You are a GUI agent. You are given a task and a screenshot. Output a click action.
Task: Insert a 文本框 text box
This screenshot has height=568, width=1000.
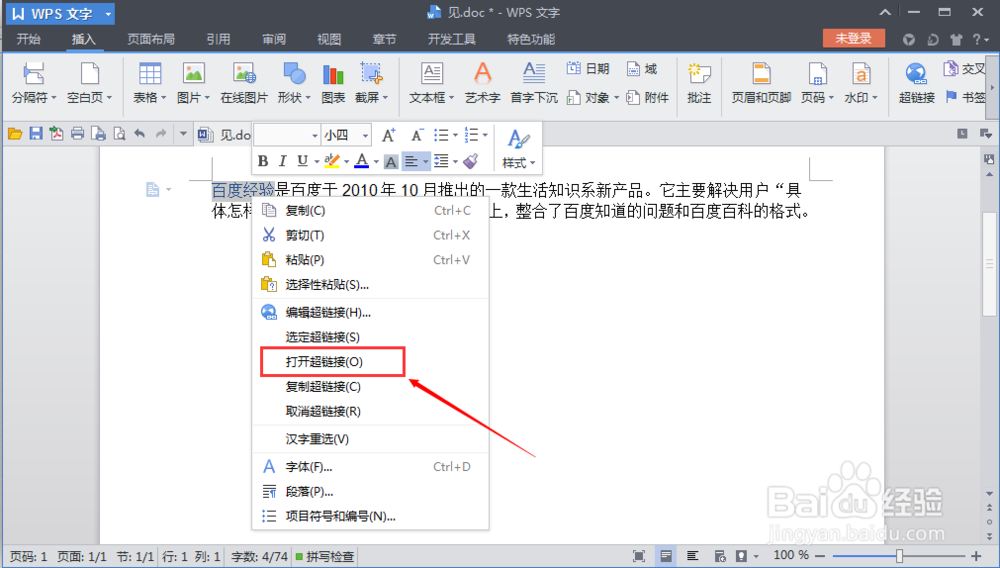pyautogui.click(x=432, y=82)
